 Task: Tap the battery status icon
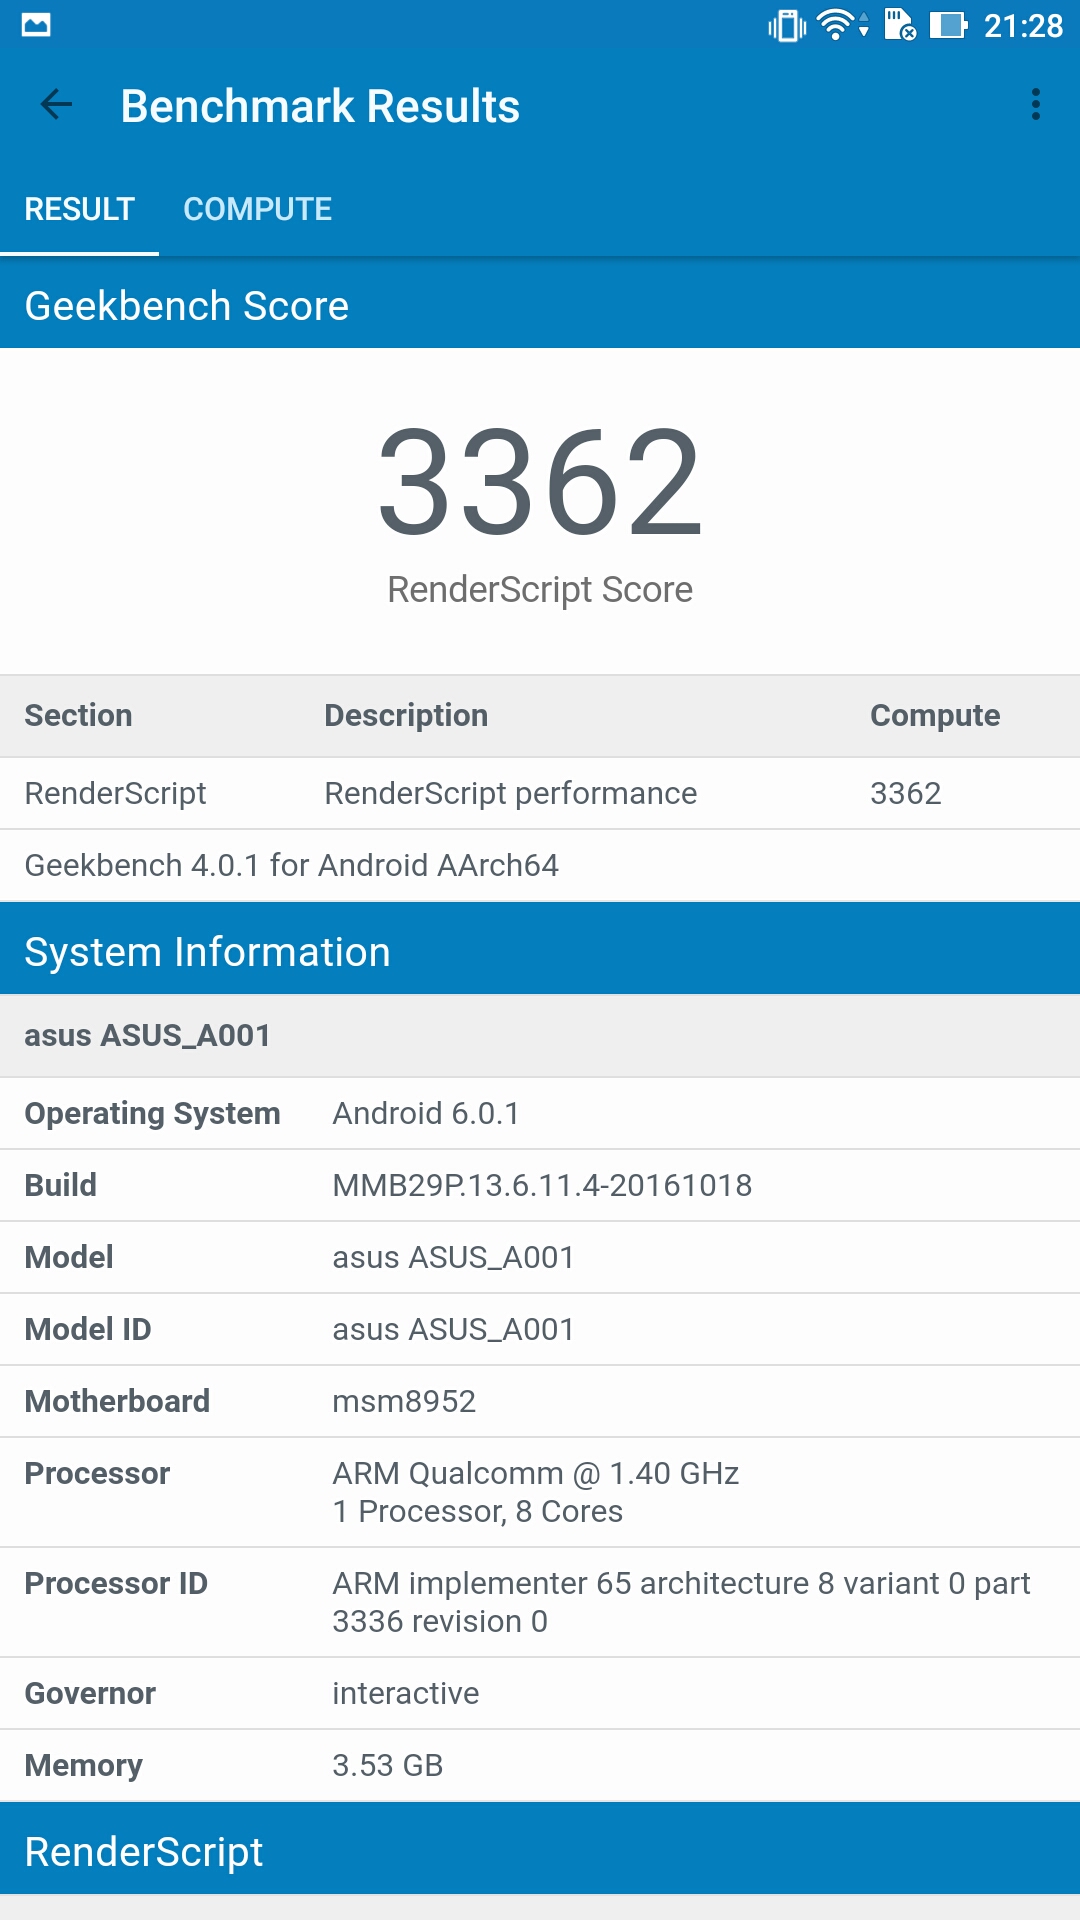[x=948, y=25]
